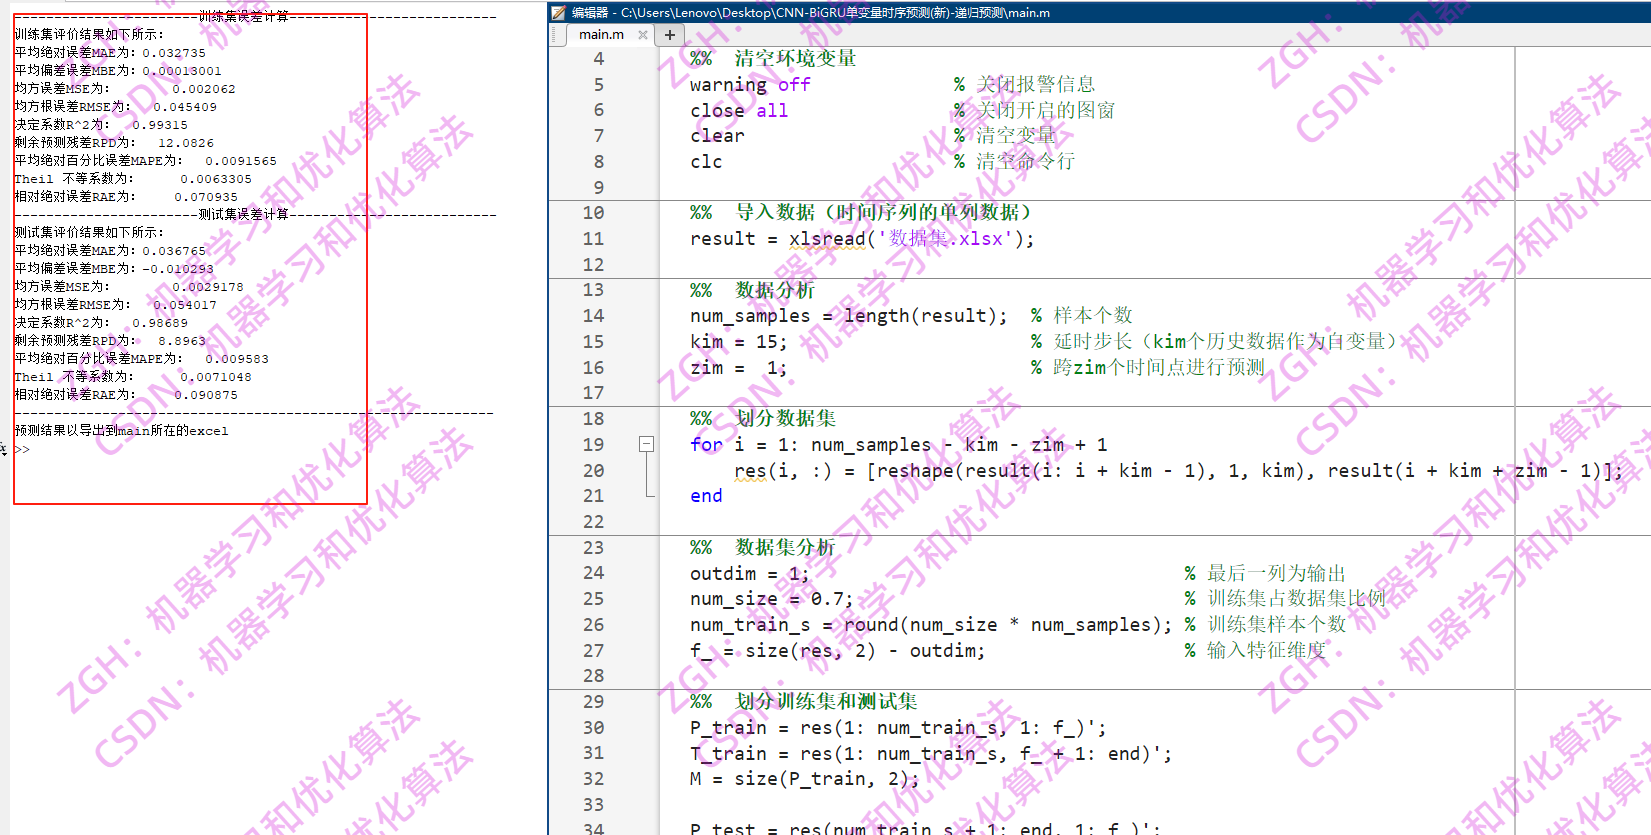This screenshot has height=835, width=1651.
Task: Click the '%% 导入数据' section header
Action: [861, 213]
